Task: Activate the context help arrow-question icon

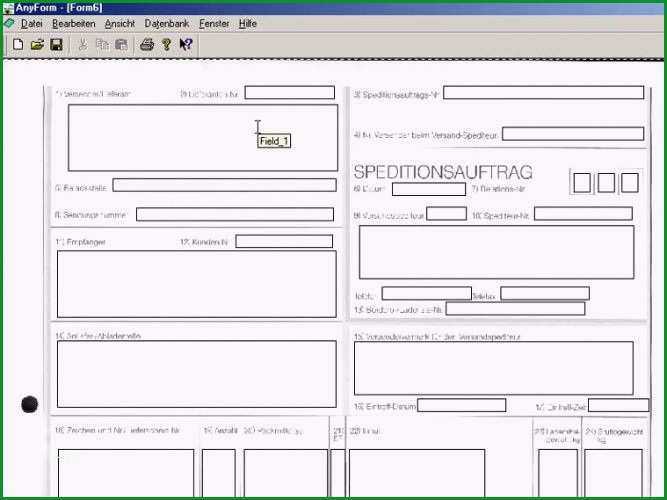Action: click(x=186, y=44)
